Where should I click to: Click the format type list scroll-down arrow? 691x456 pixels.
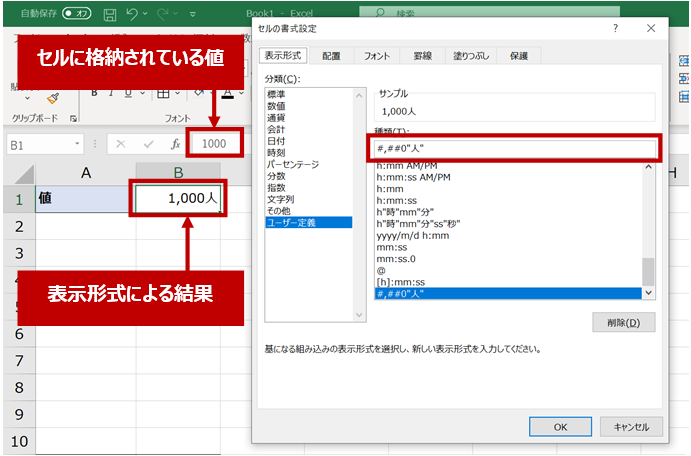point(648,293)
